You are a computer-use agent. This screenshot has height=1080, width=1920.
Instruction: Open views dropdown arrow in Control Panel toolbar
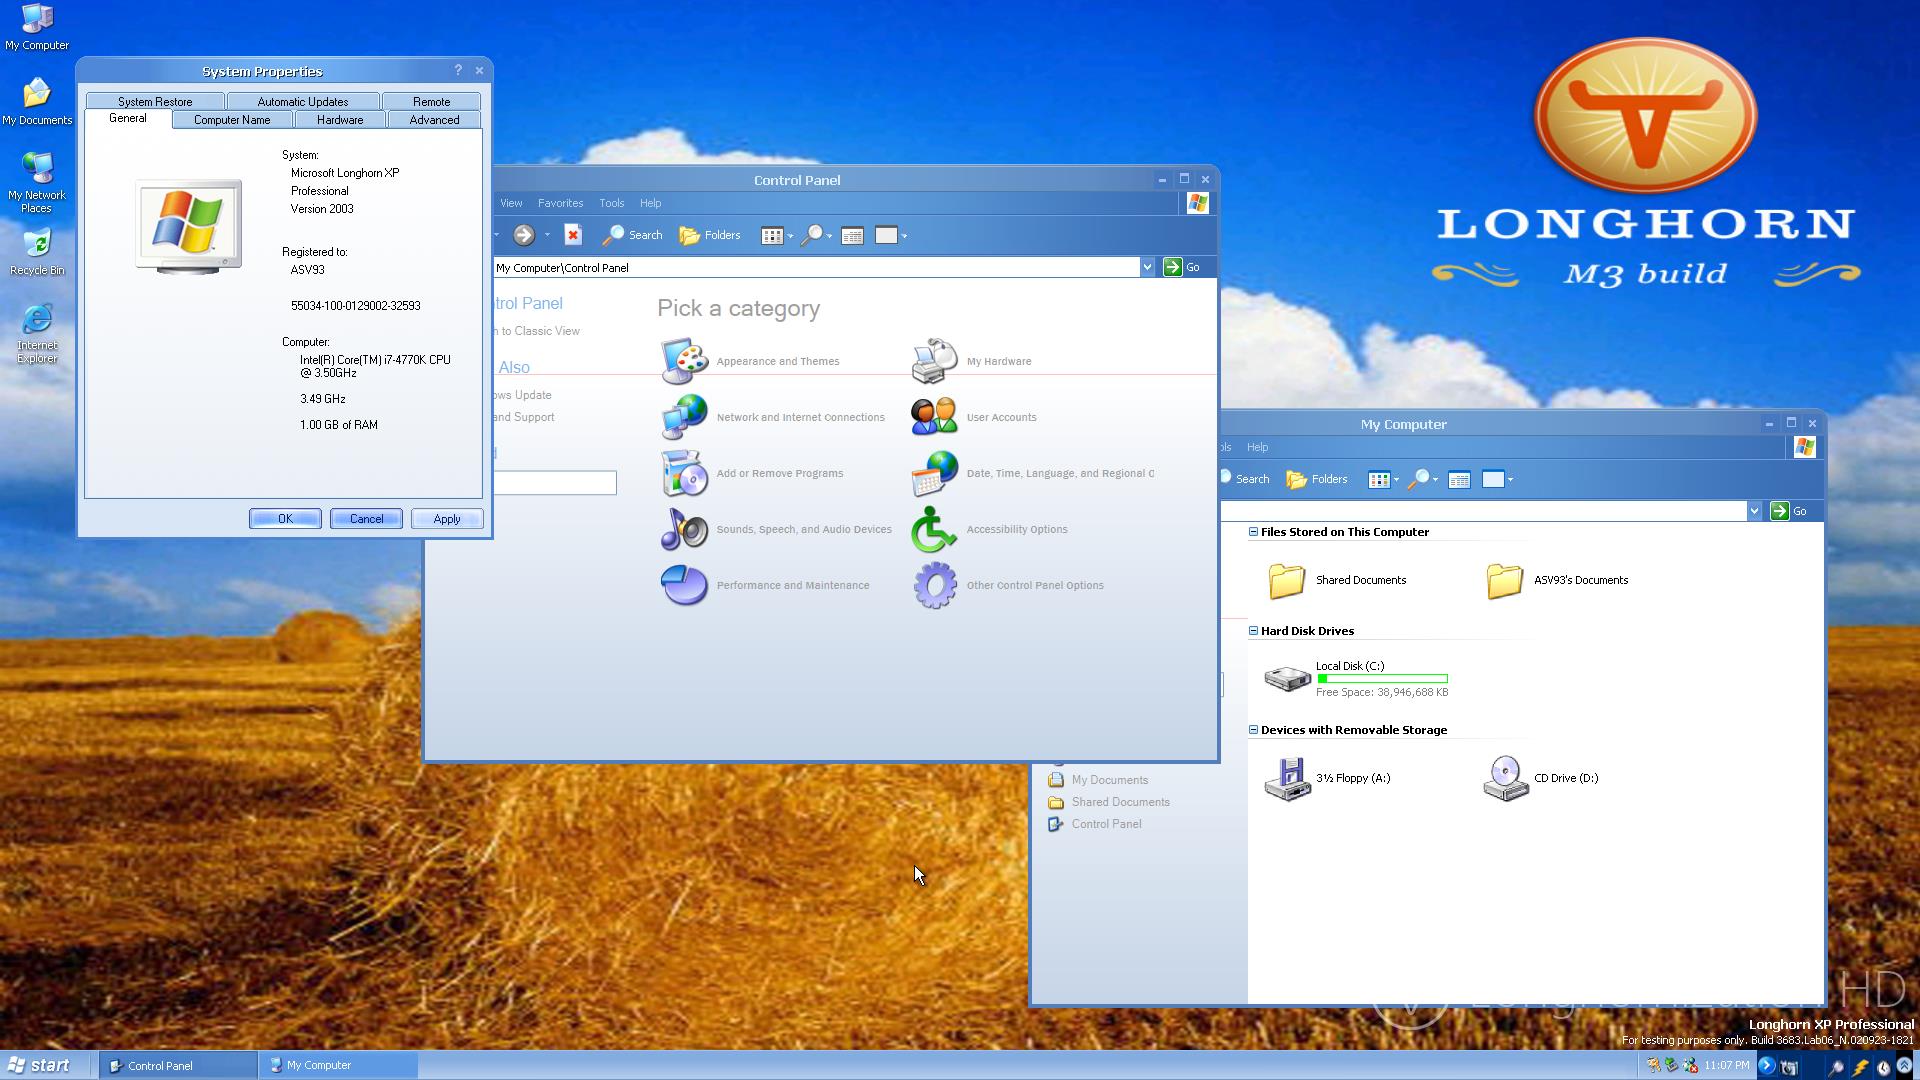(x=790, y=236)
